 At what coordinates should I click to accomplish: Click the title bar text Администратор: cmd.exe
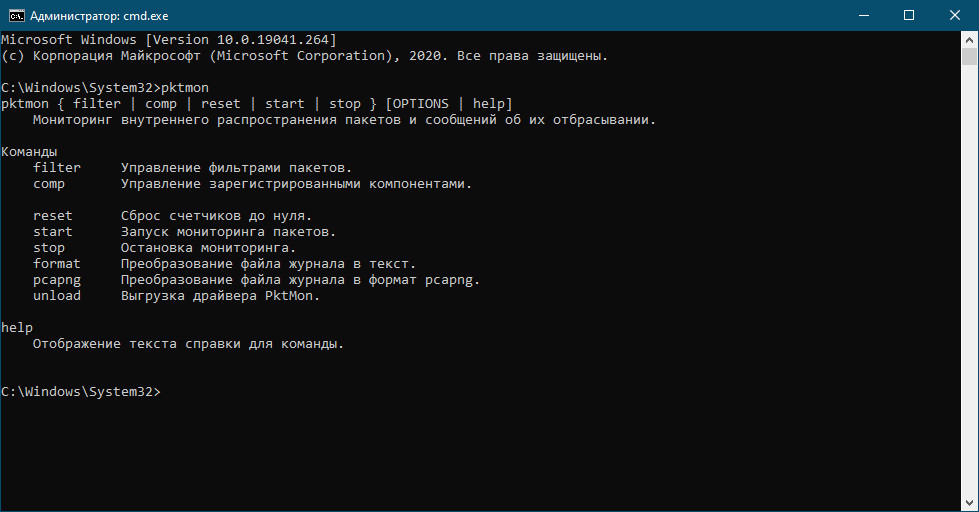(x=99, y=16)
